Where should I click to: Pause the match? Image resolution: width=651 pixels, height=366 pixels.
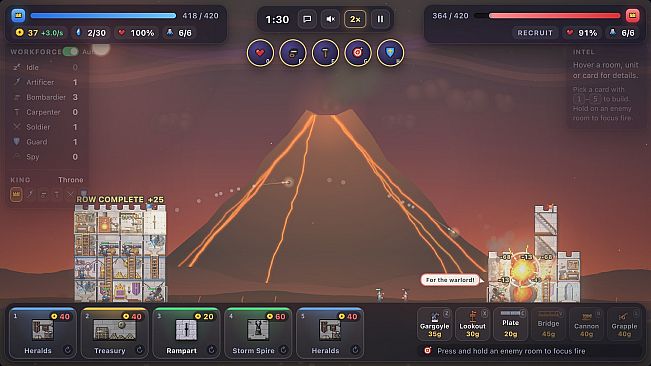380,19
